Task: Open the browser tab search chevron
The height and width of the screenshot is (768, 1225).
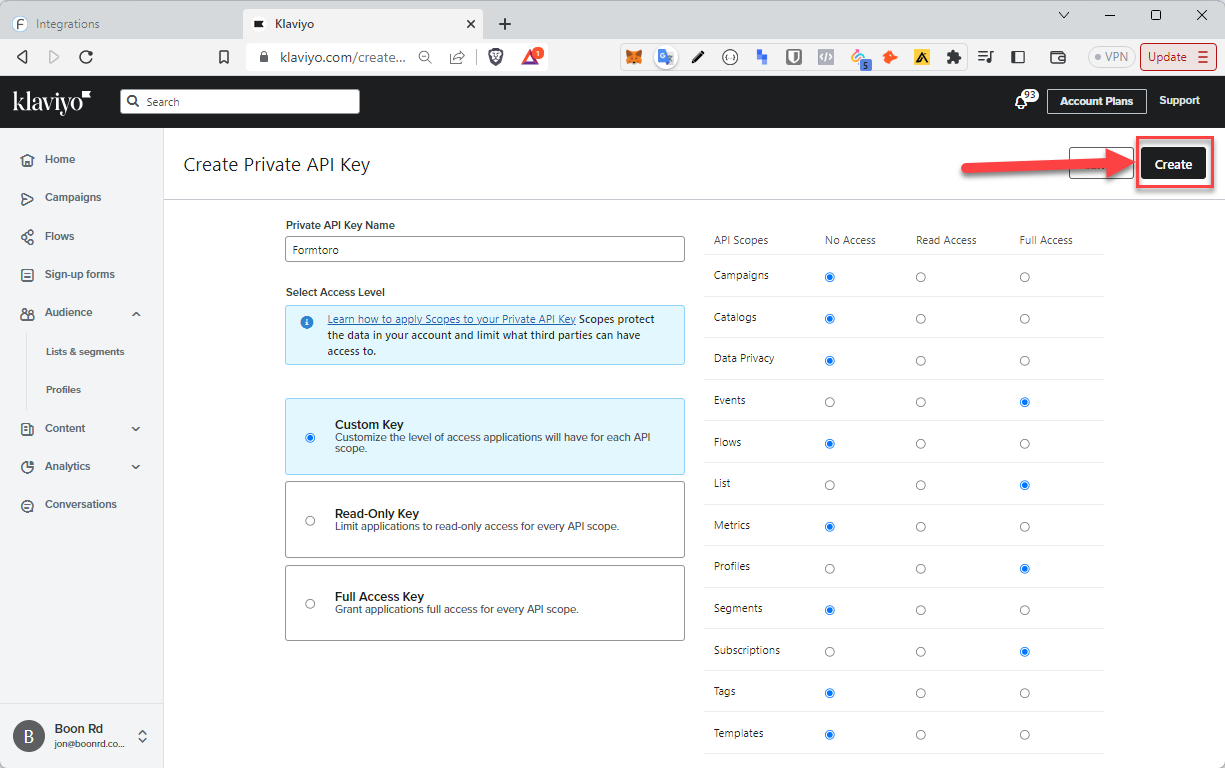Action: coord(1063,15)
